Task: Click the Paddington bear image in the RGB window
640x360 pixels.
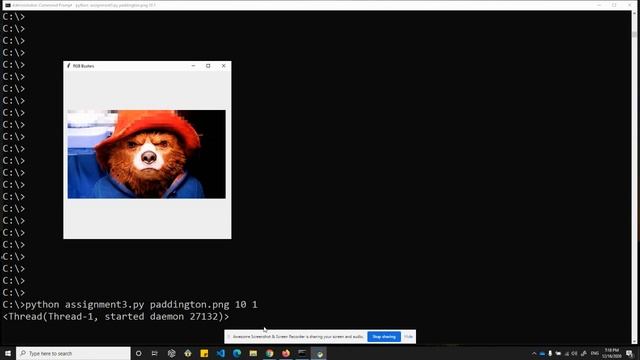Action: [x=147, y=154]
